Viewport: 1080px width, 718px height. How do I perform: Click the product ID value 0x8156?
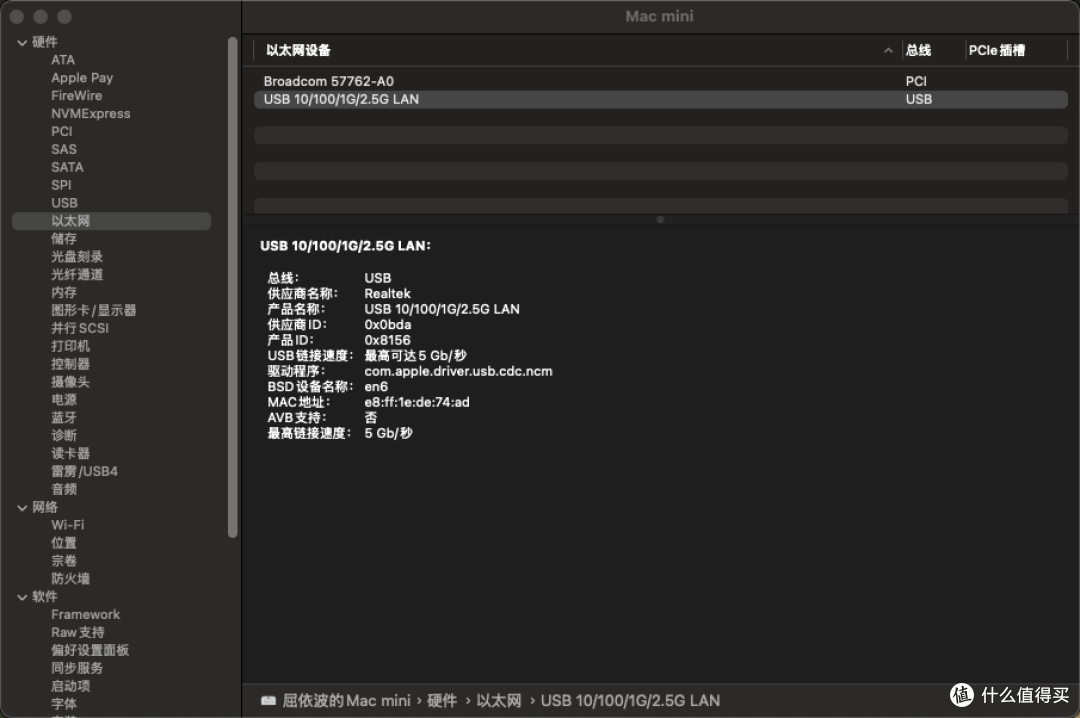[x=387, y=340]
